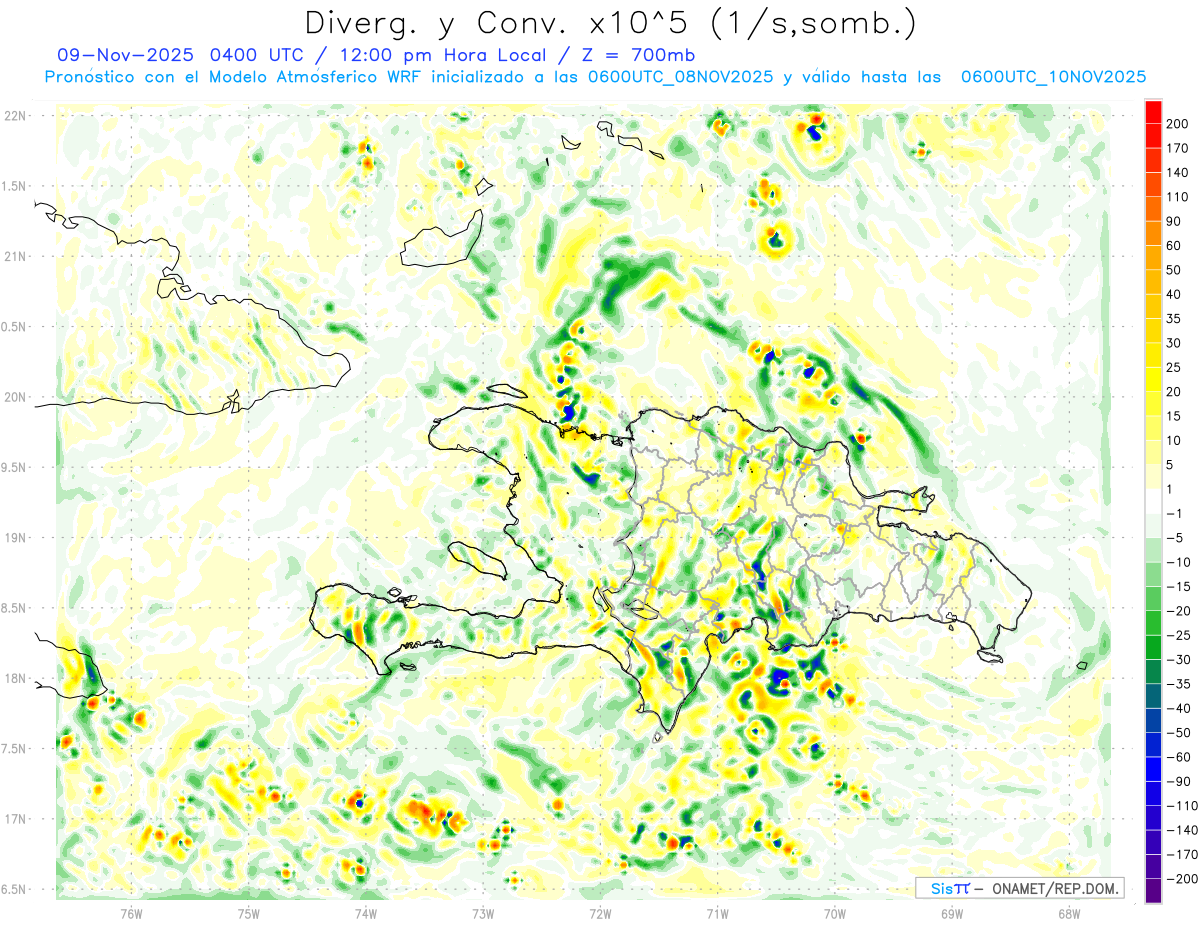
Task: Select the 68W longitude label
Action: [1069, 913]
